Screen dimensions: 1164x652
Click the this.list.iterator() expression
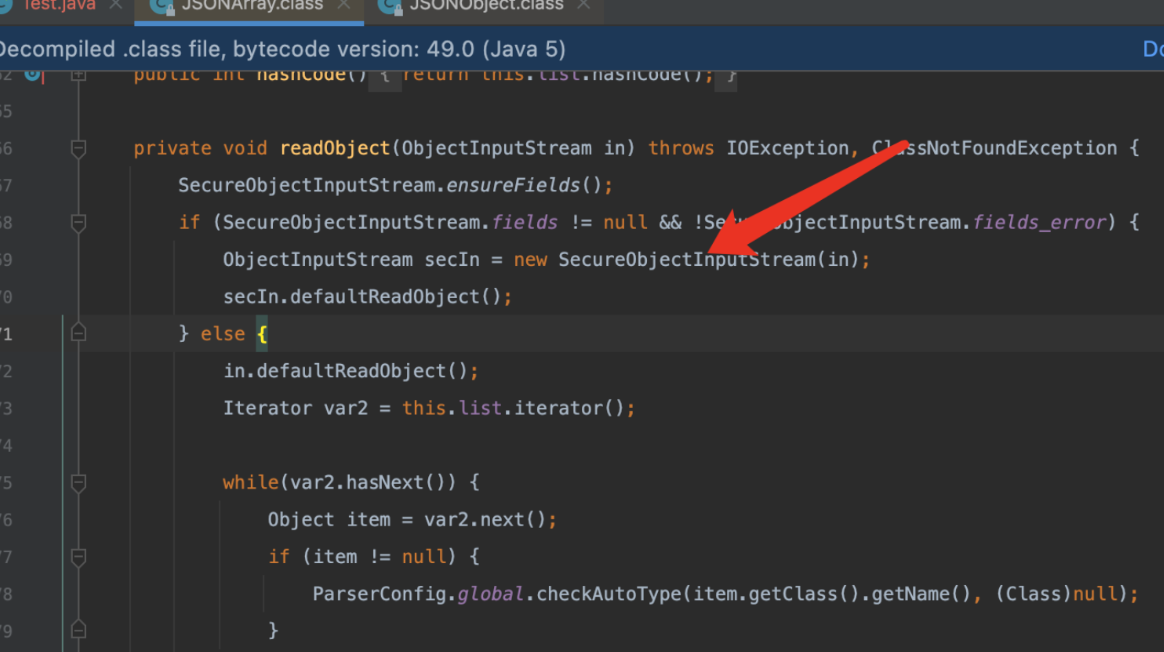[x=513, y=408]
